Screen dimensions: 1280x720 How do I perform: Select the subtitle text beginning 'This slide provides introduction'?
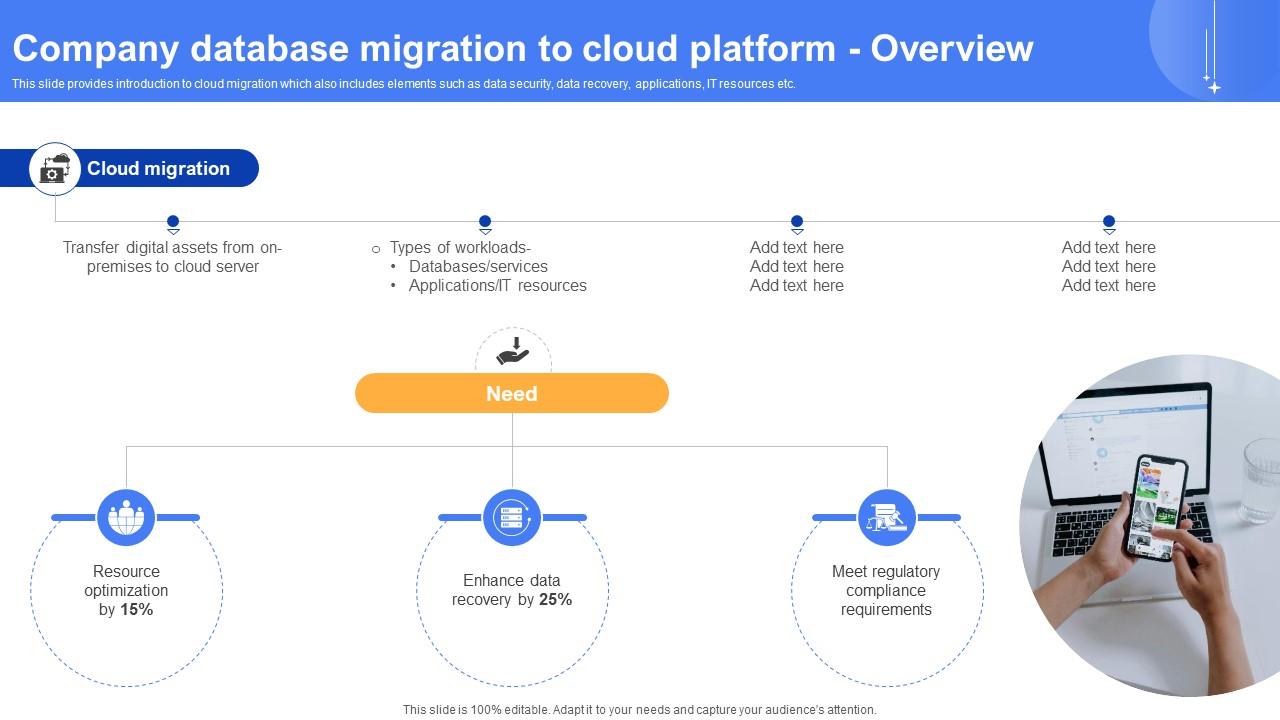point(404,84)
